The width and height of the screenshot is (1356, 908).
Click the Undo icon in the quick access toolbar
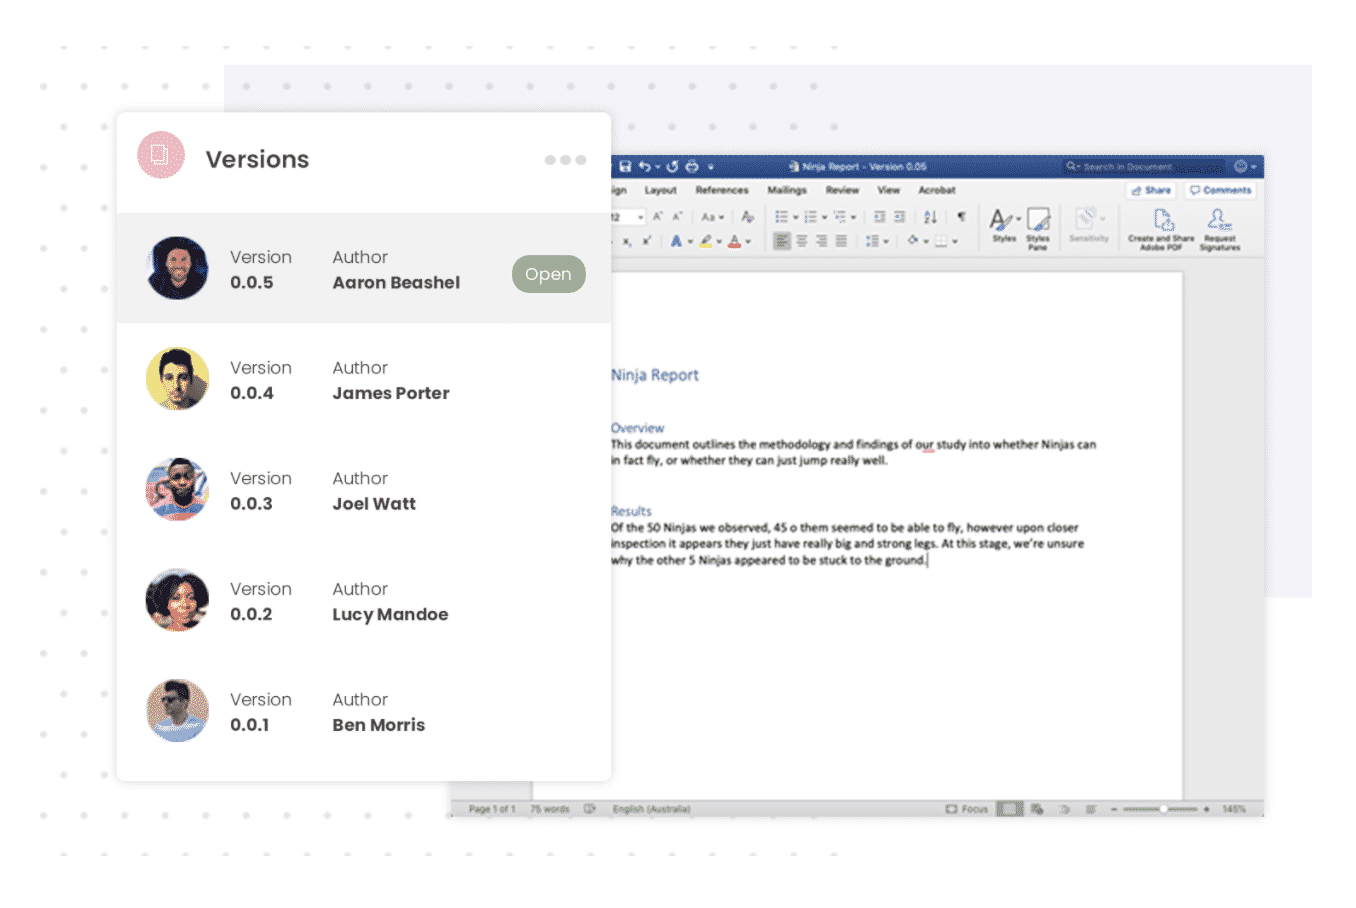645,166
